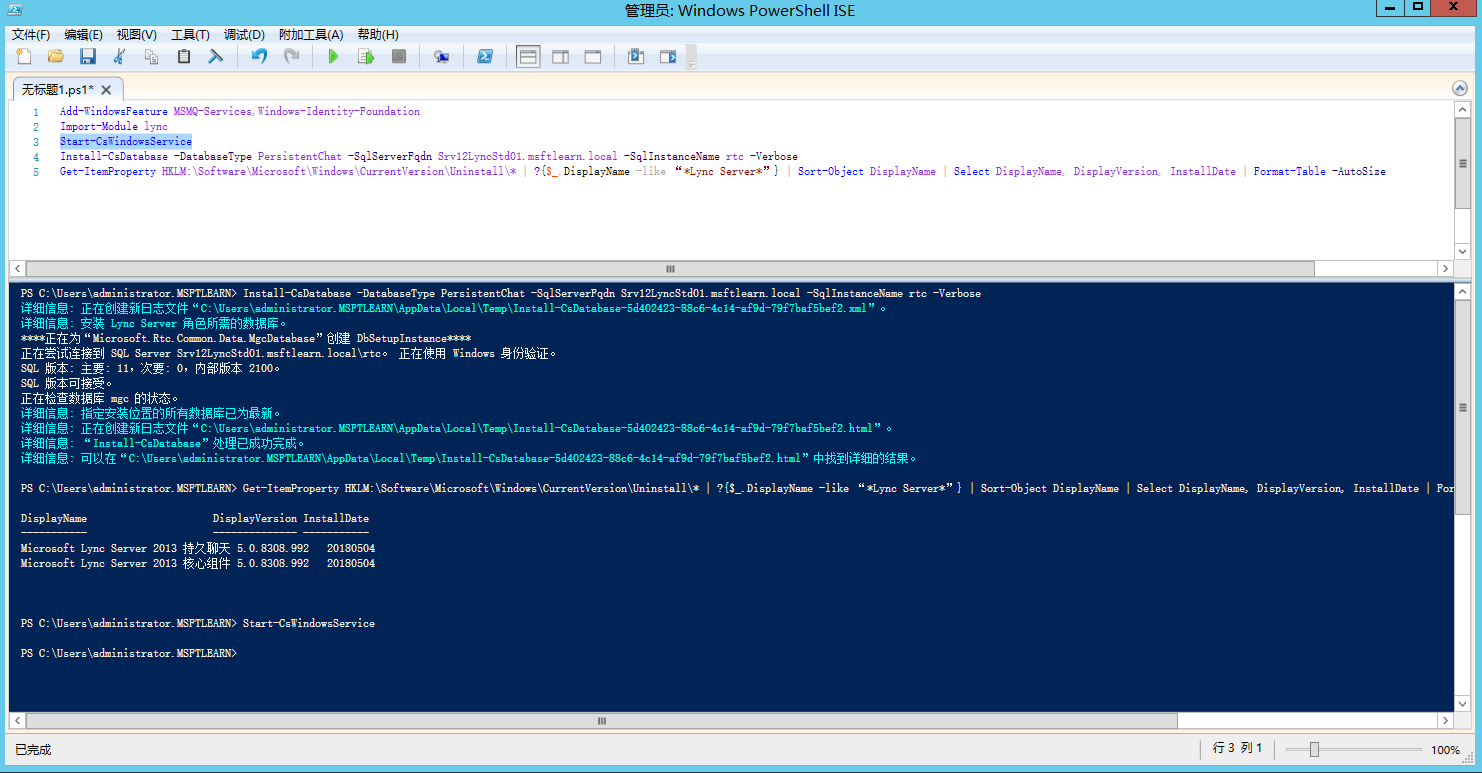This screenshot has width=1482, height=773.
Task: Open a script file via the folder icon
Action: coord(56,57)
